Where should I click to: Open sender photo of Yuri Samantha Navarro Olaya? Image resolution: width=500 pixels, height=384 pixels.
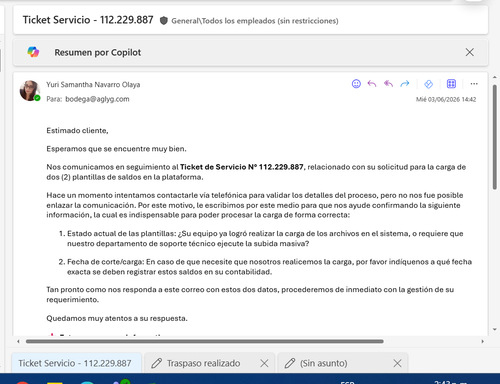click(x=30, y=90)
